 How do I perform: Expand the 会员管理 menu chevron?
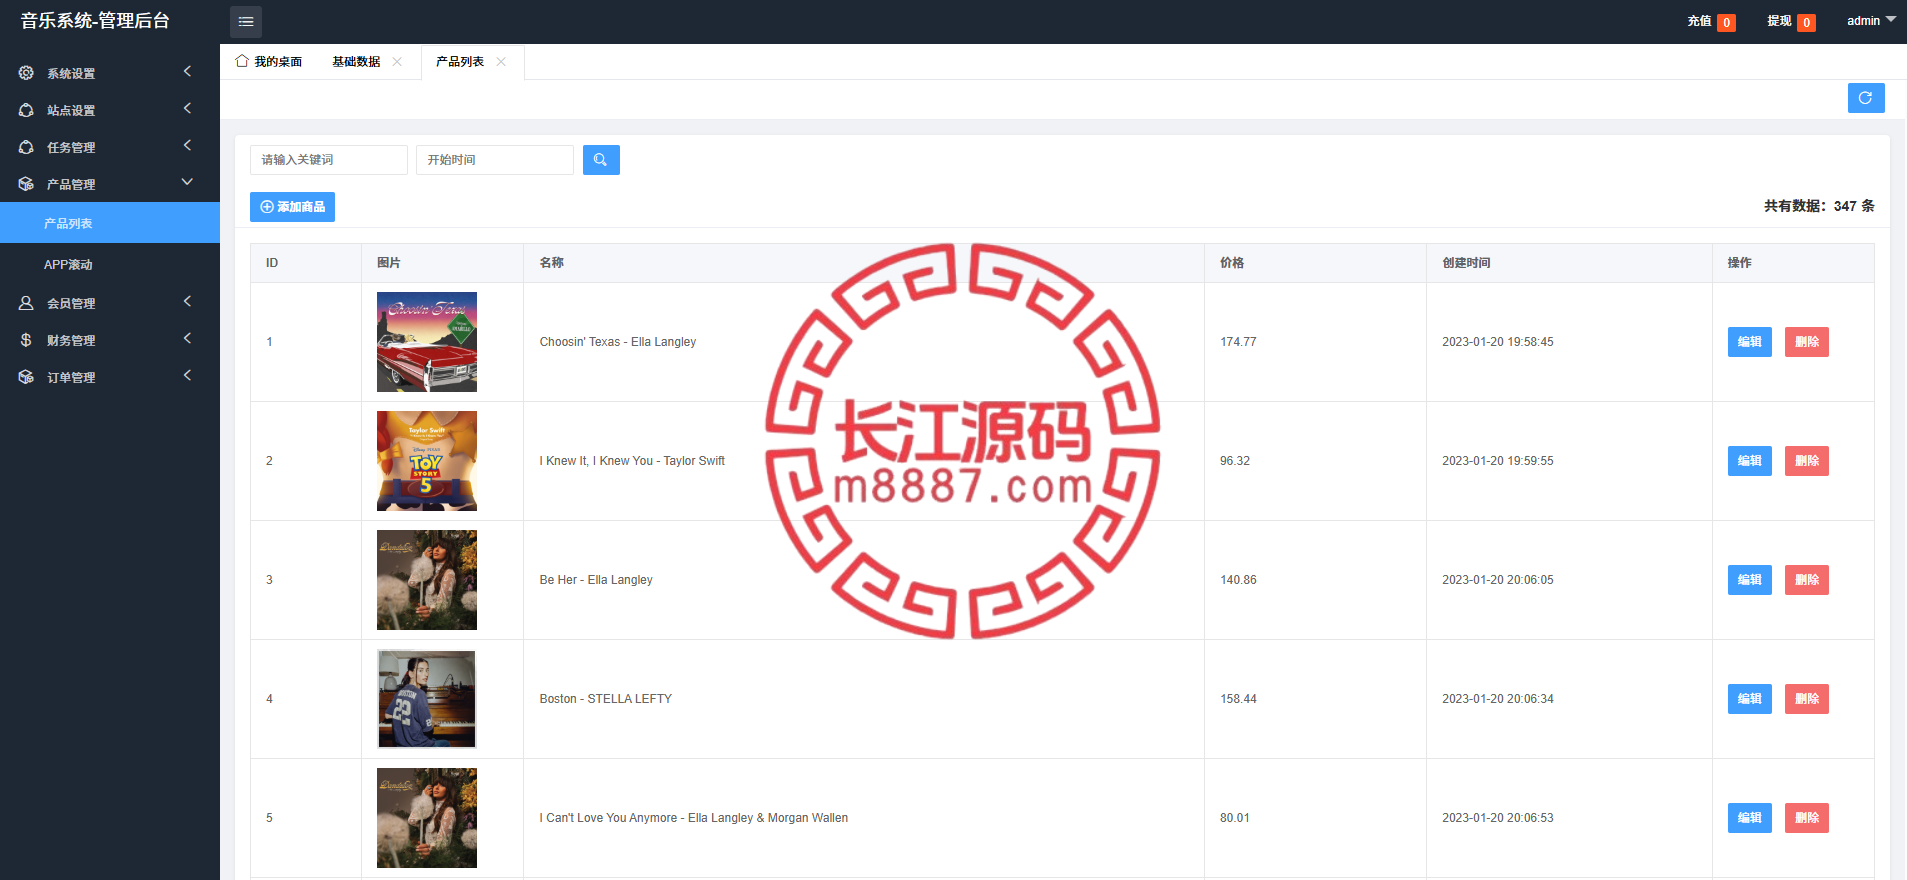(x=187, y=301)
